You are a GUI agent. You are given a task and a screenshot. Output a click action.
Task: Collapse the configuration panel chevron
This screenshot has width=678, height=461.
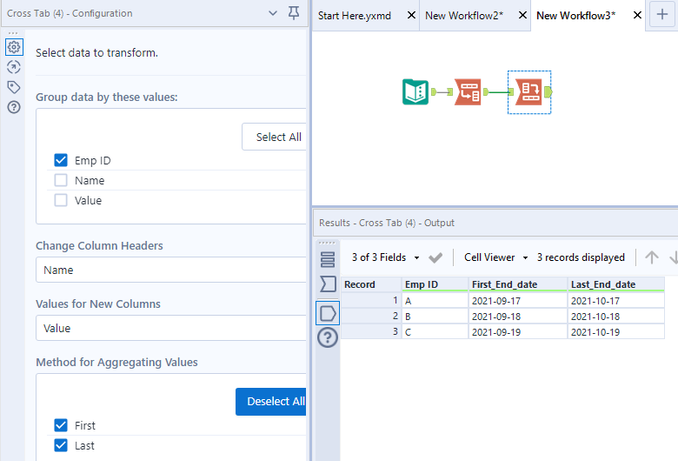click(273, 13)
